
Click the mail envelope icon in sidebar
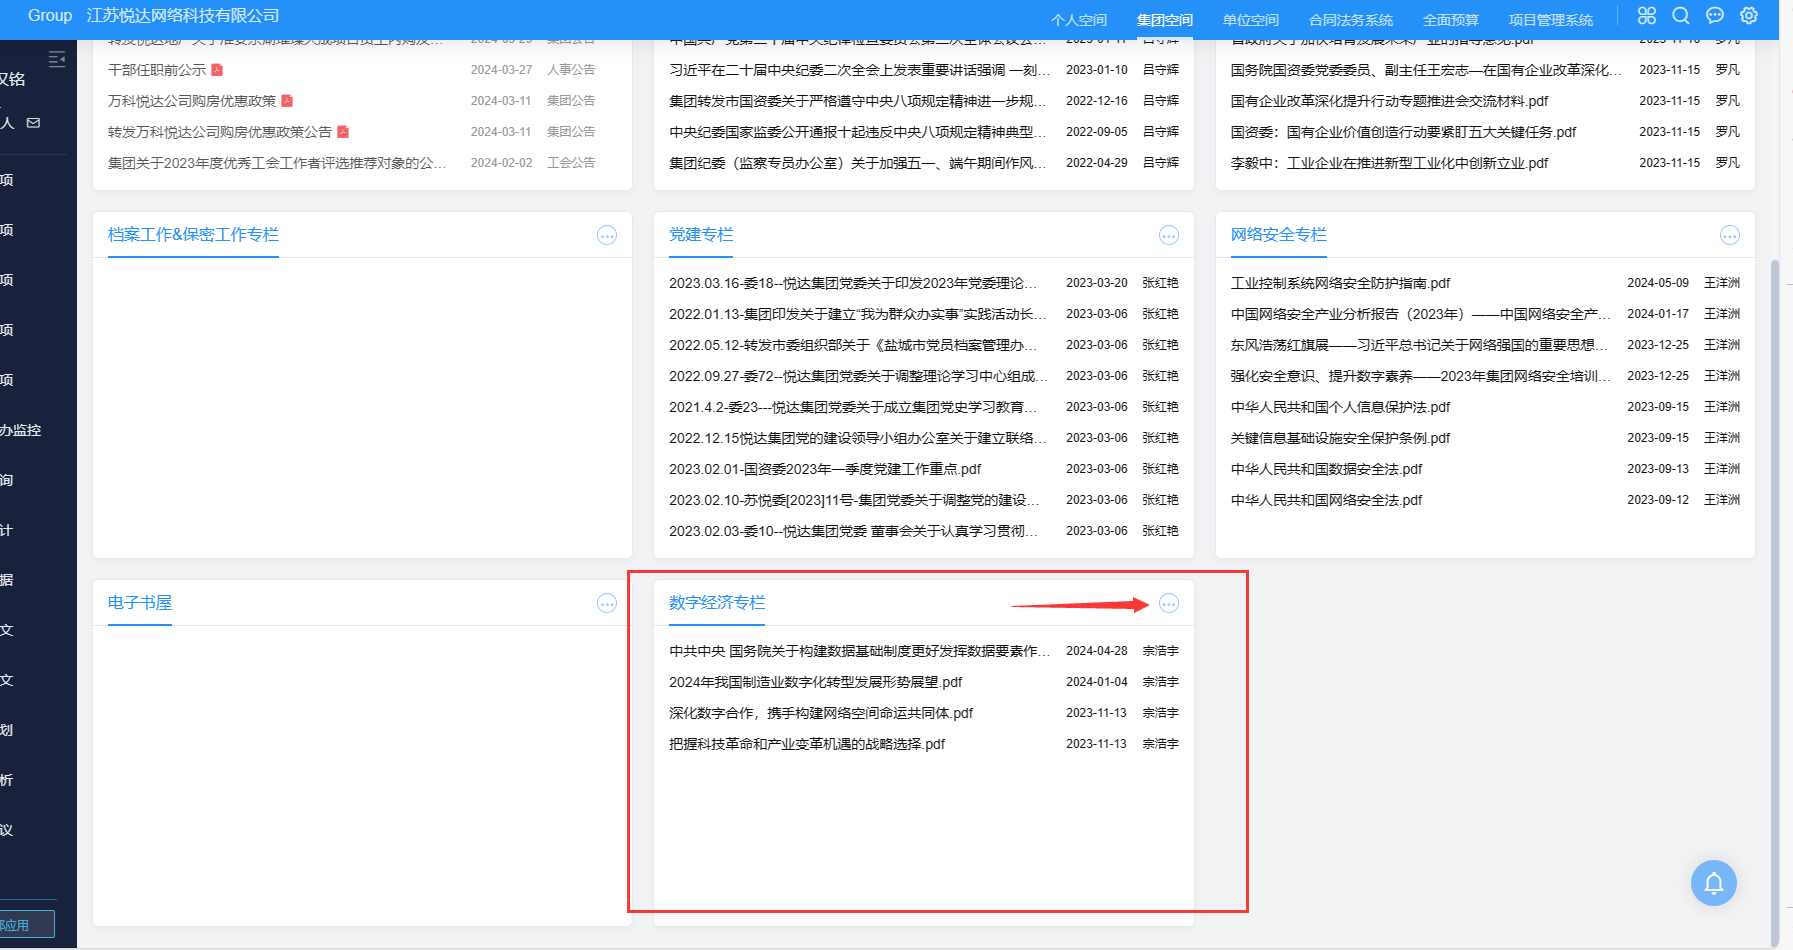(34, 123)
